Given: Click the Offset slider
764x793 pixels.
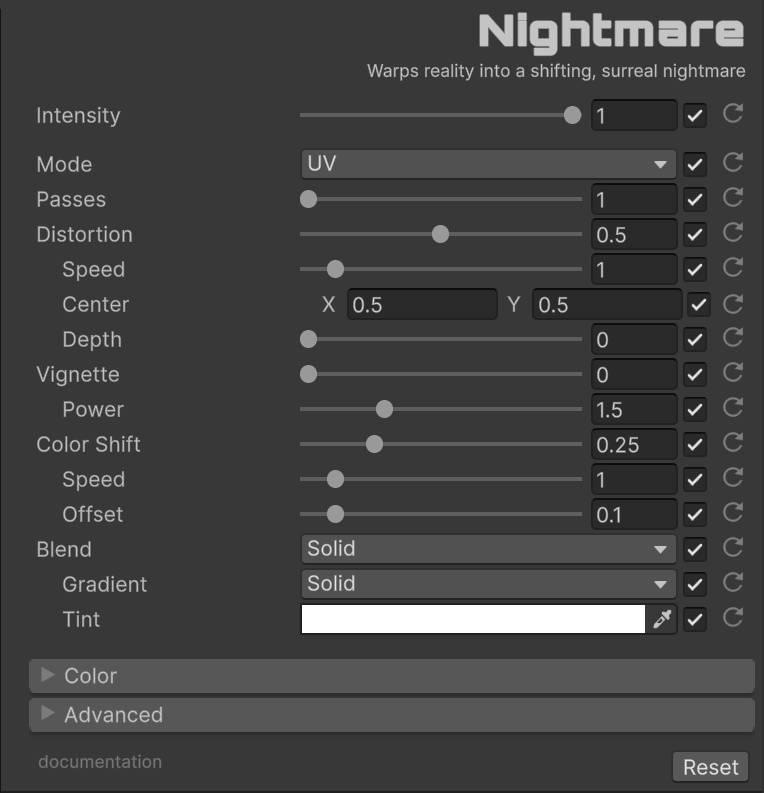Looking at the screenshot, I should click(440, 514).
